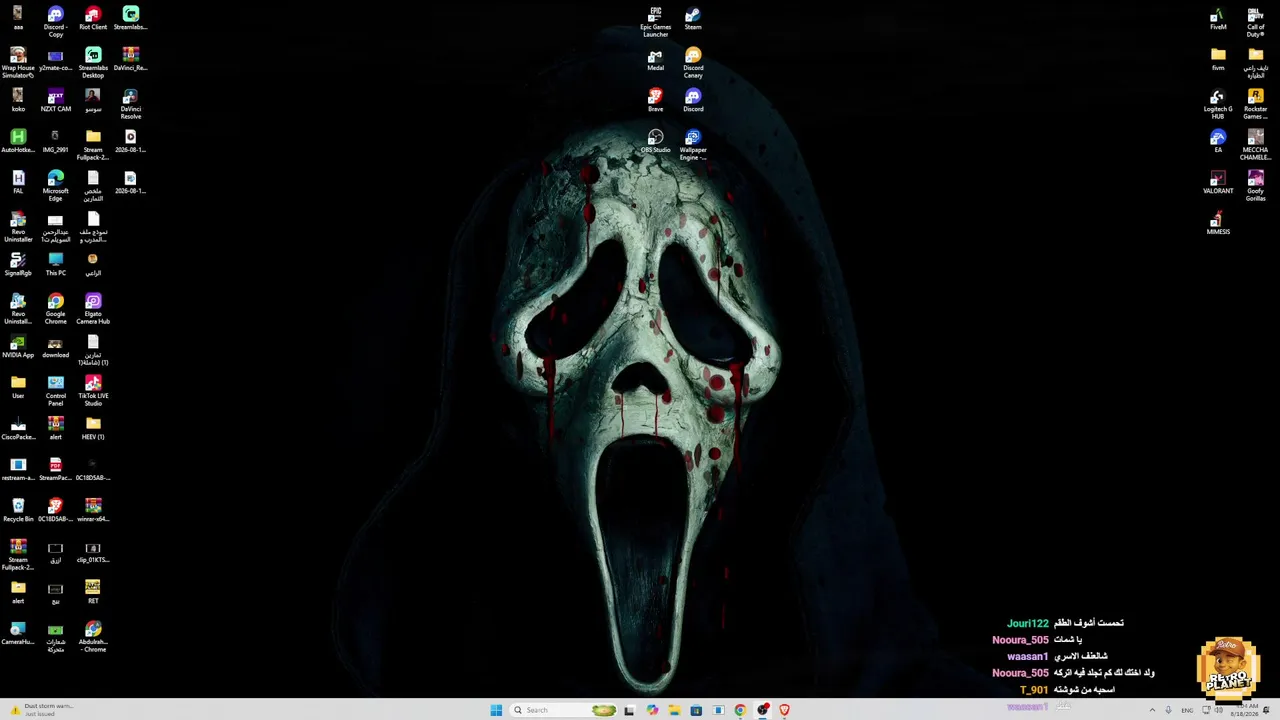Select the IMG_2991 file icon
Image resolution: width=1280 pixels, height=720 pixels.
[x=56, y=141]
